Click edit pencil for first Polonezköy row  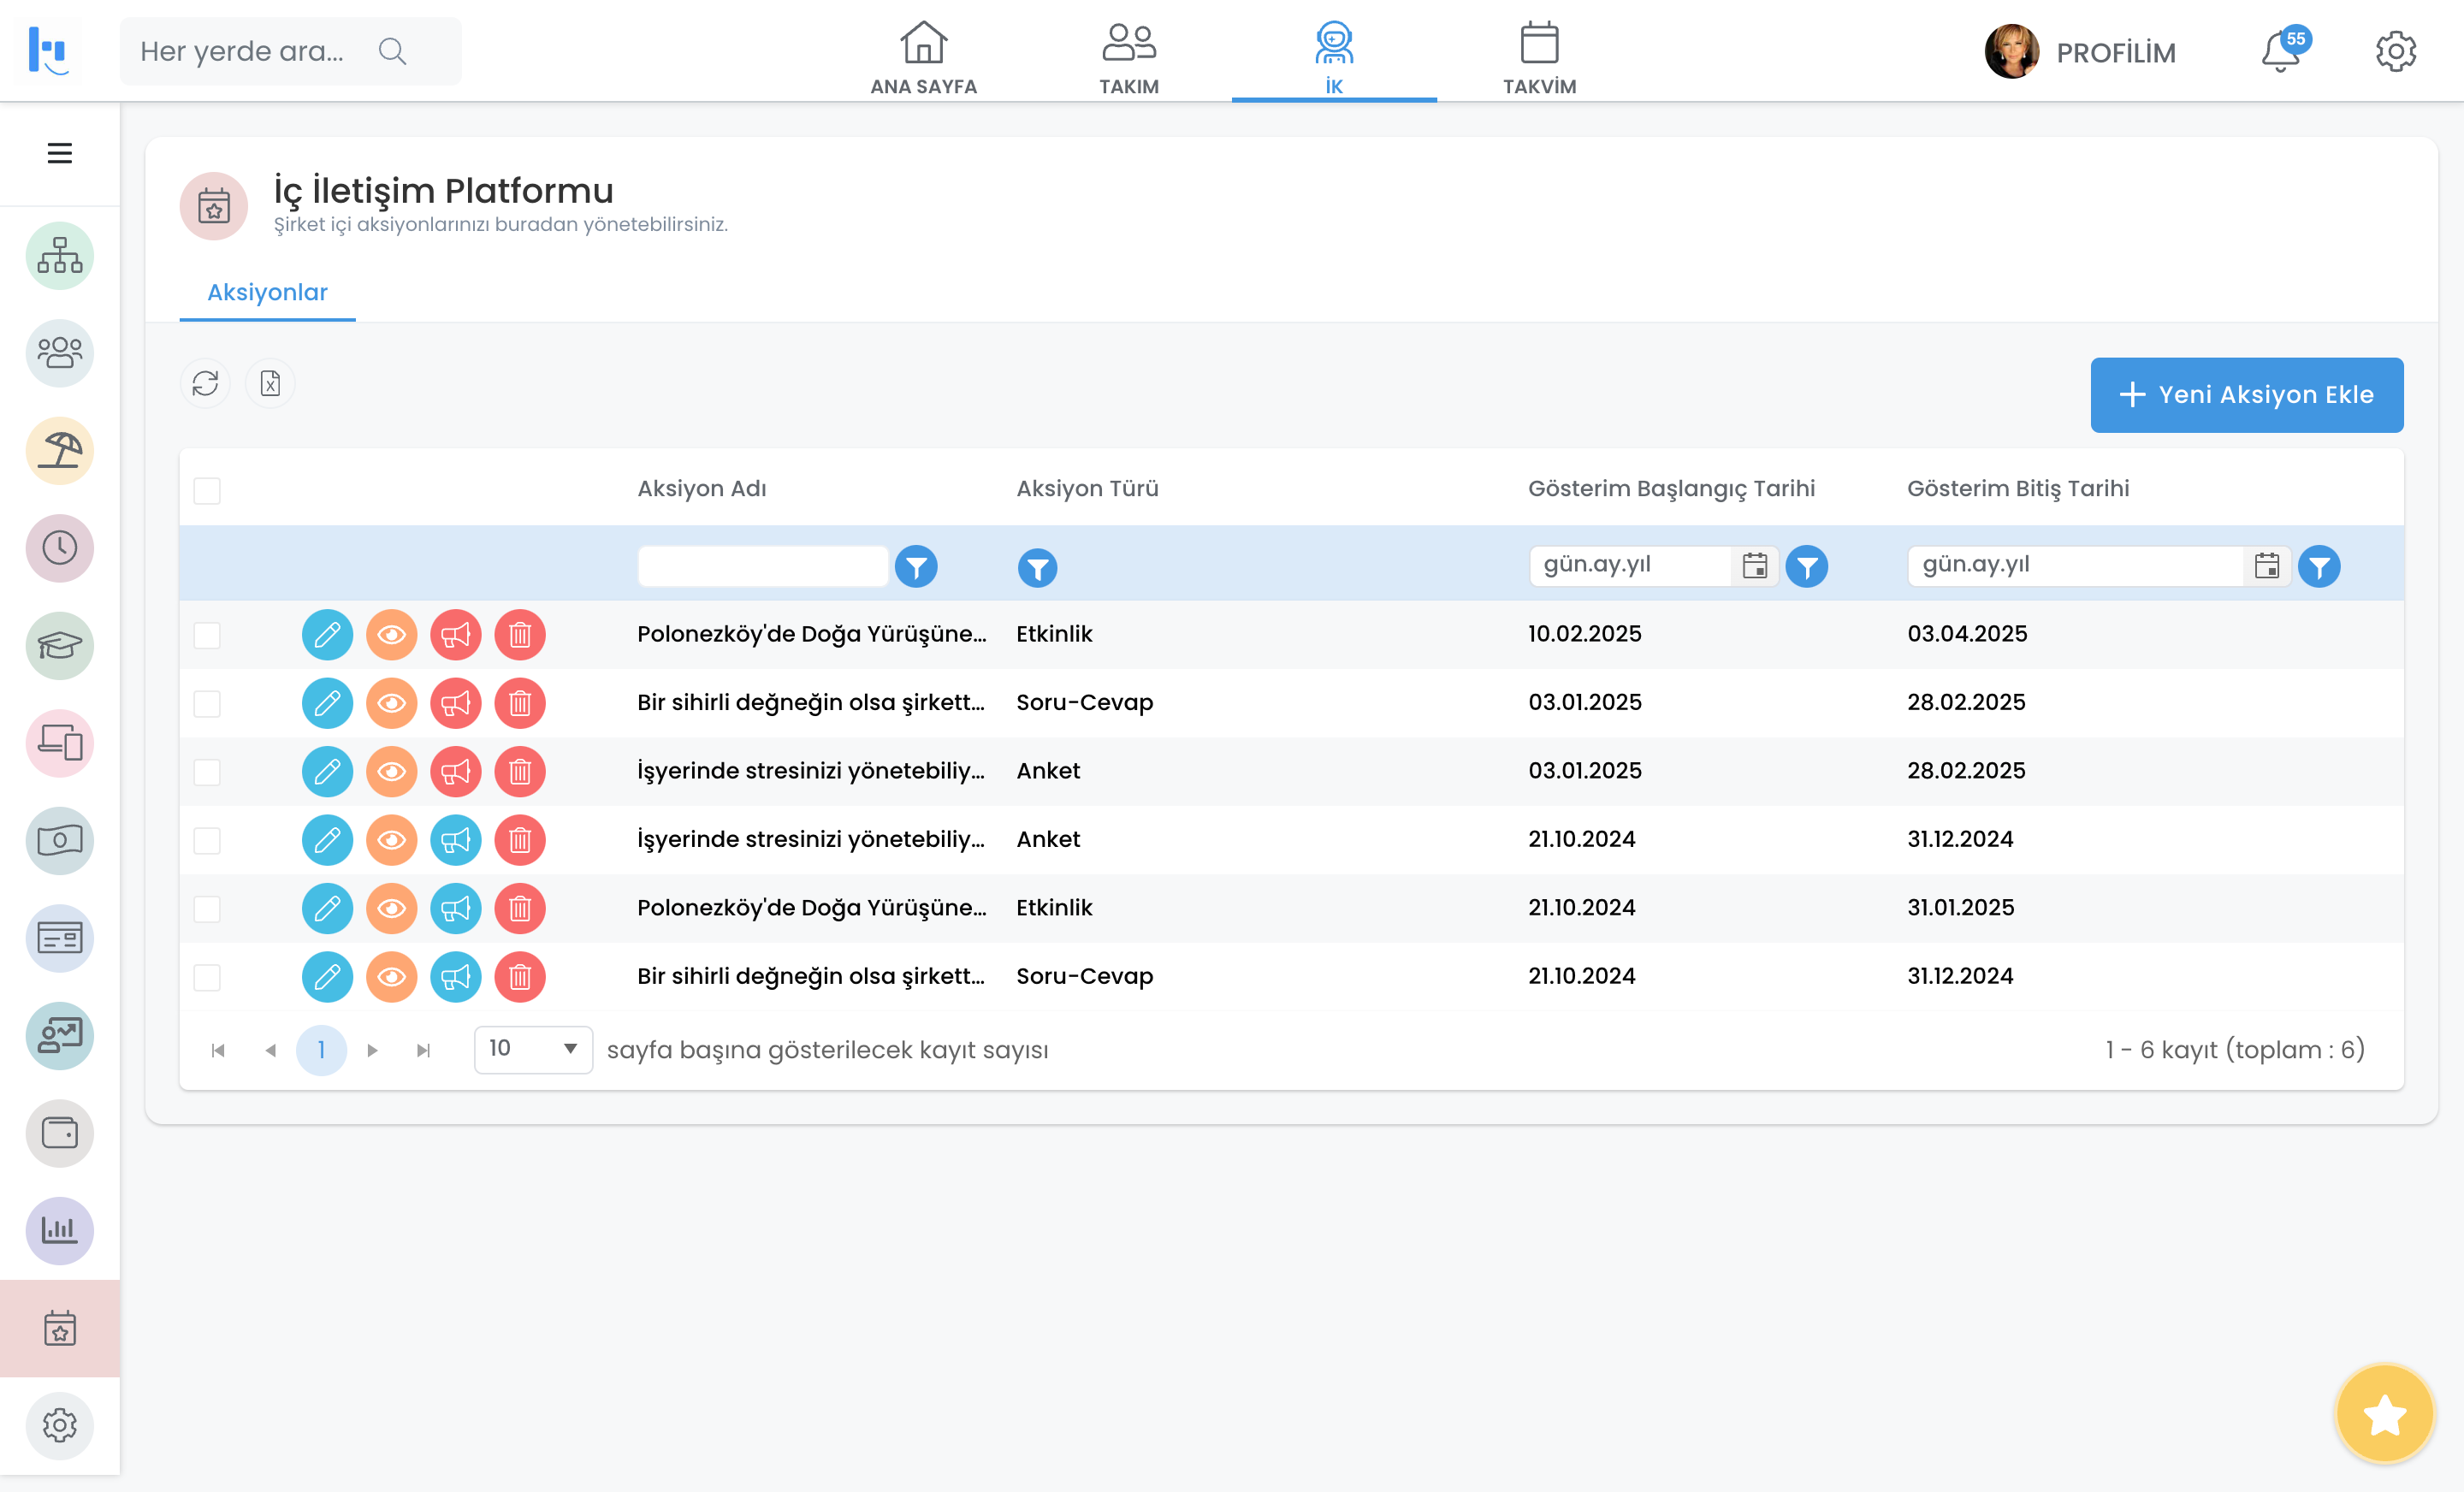(x=327, y=634)
